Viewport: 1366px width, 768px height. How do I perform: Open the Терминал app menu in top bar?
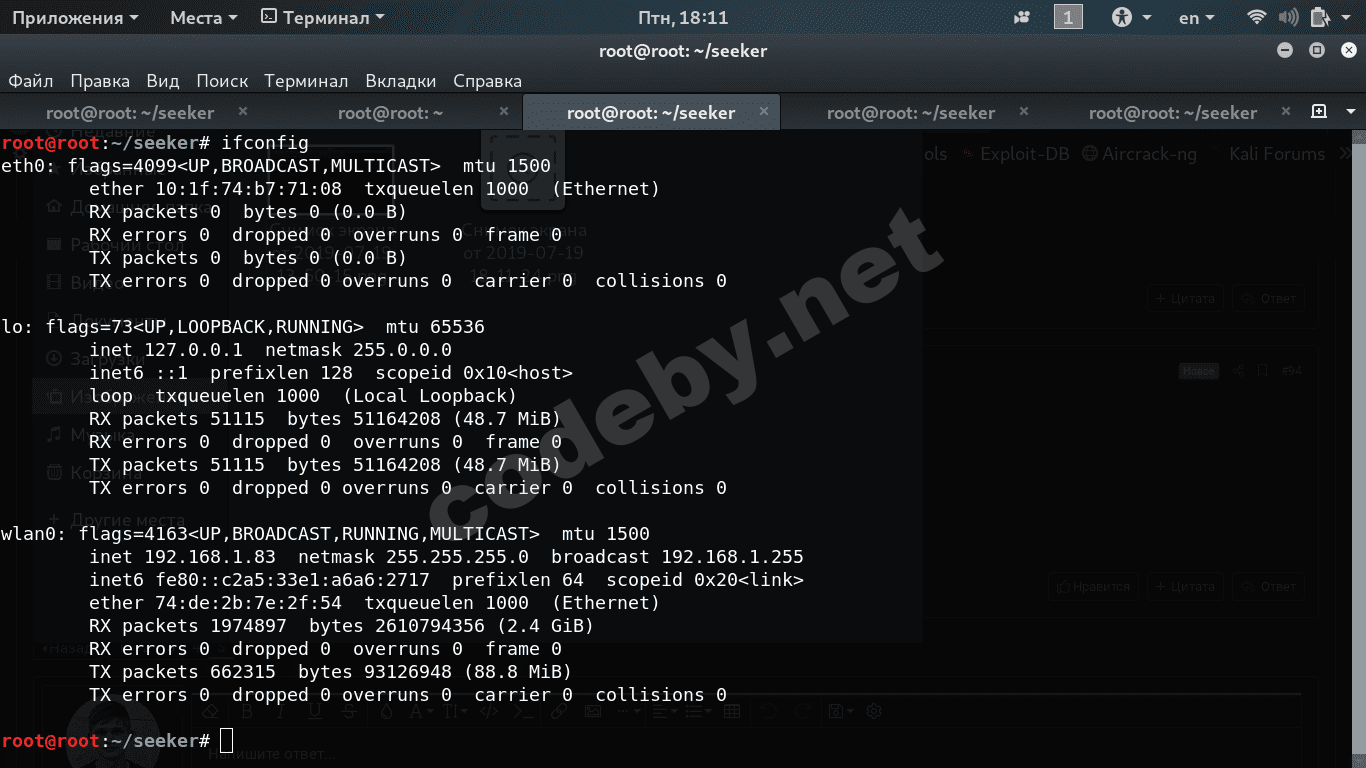323,18
